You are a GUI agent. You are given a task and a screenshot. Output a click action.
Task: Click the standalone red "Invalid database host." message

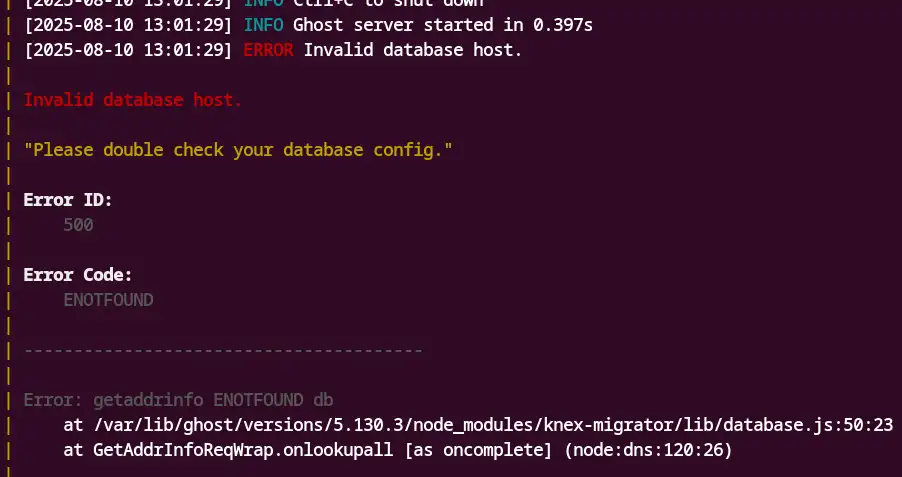coord(132,100)
